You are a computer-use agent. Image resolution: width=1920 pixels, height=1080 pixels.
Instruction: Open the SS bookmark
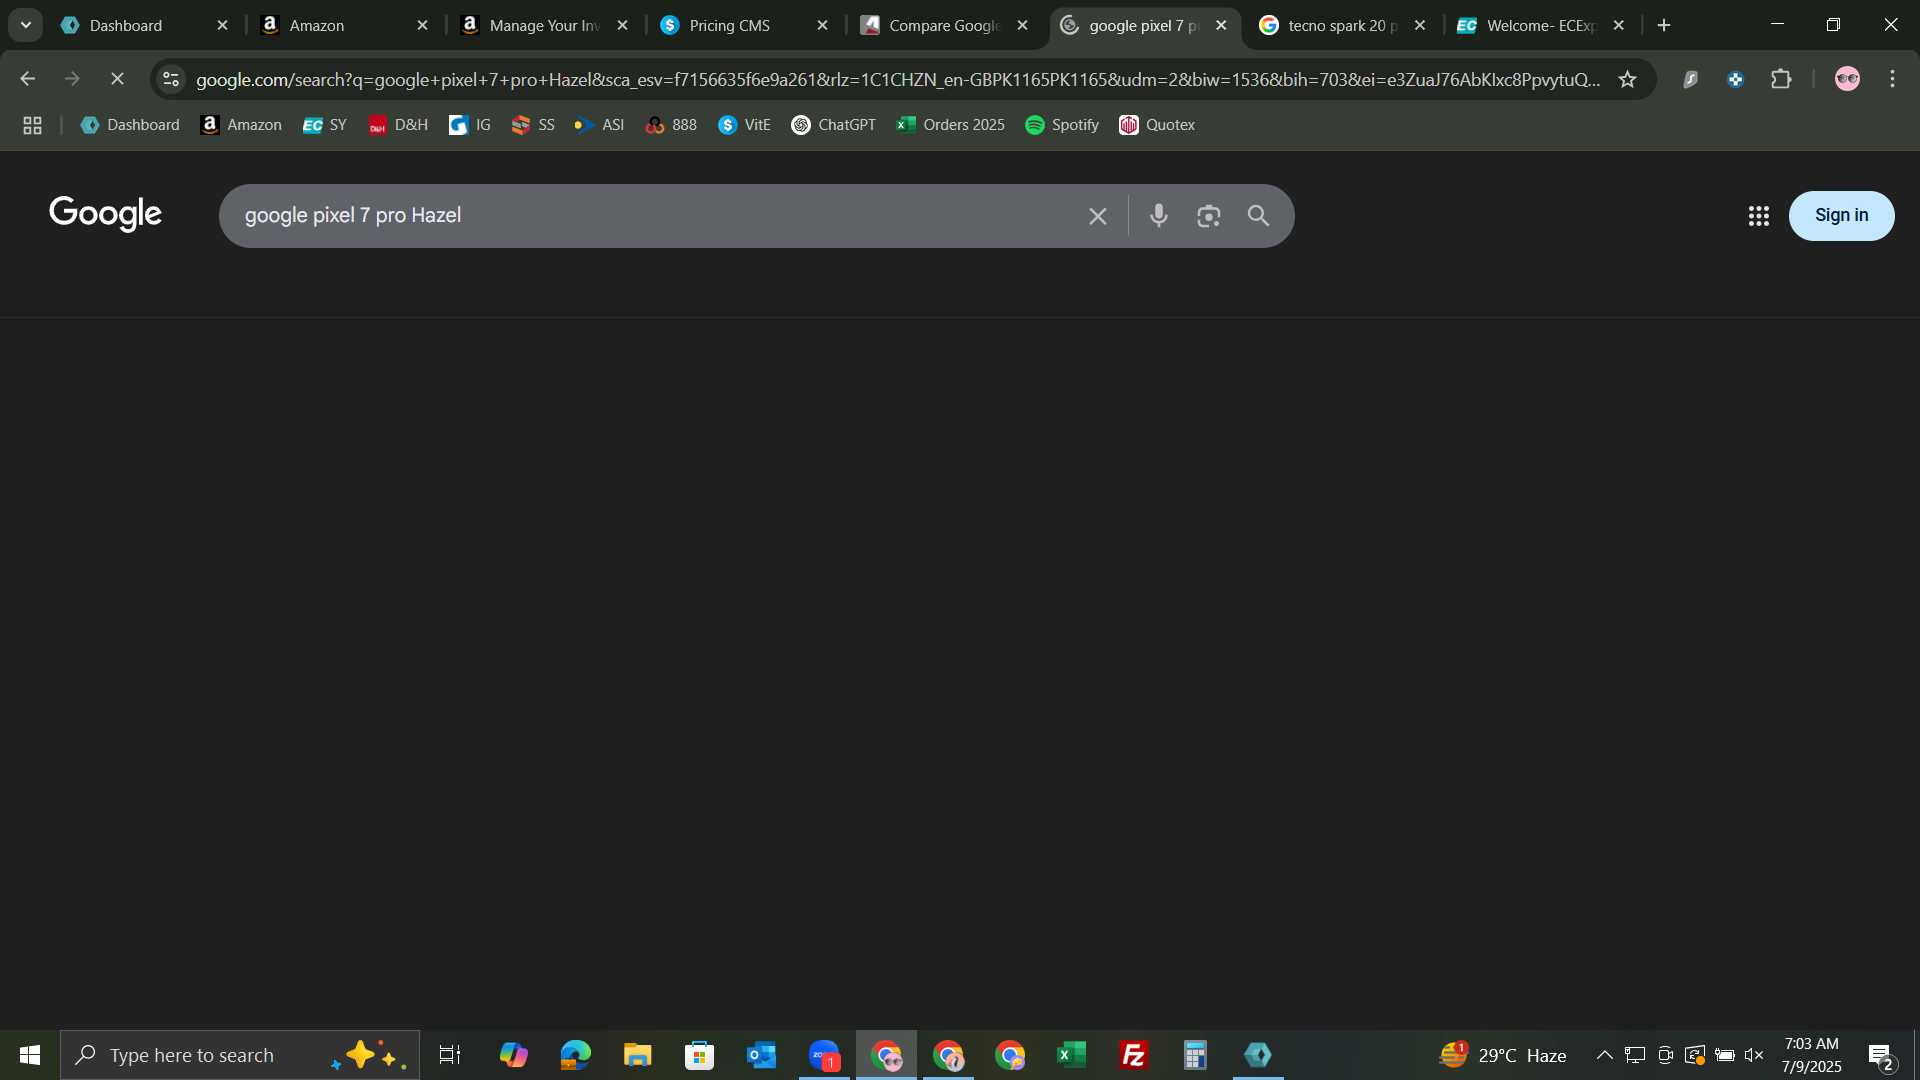(533, 125)
